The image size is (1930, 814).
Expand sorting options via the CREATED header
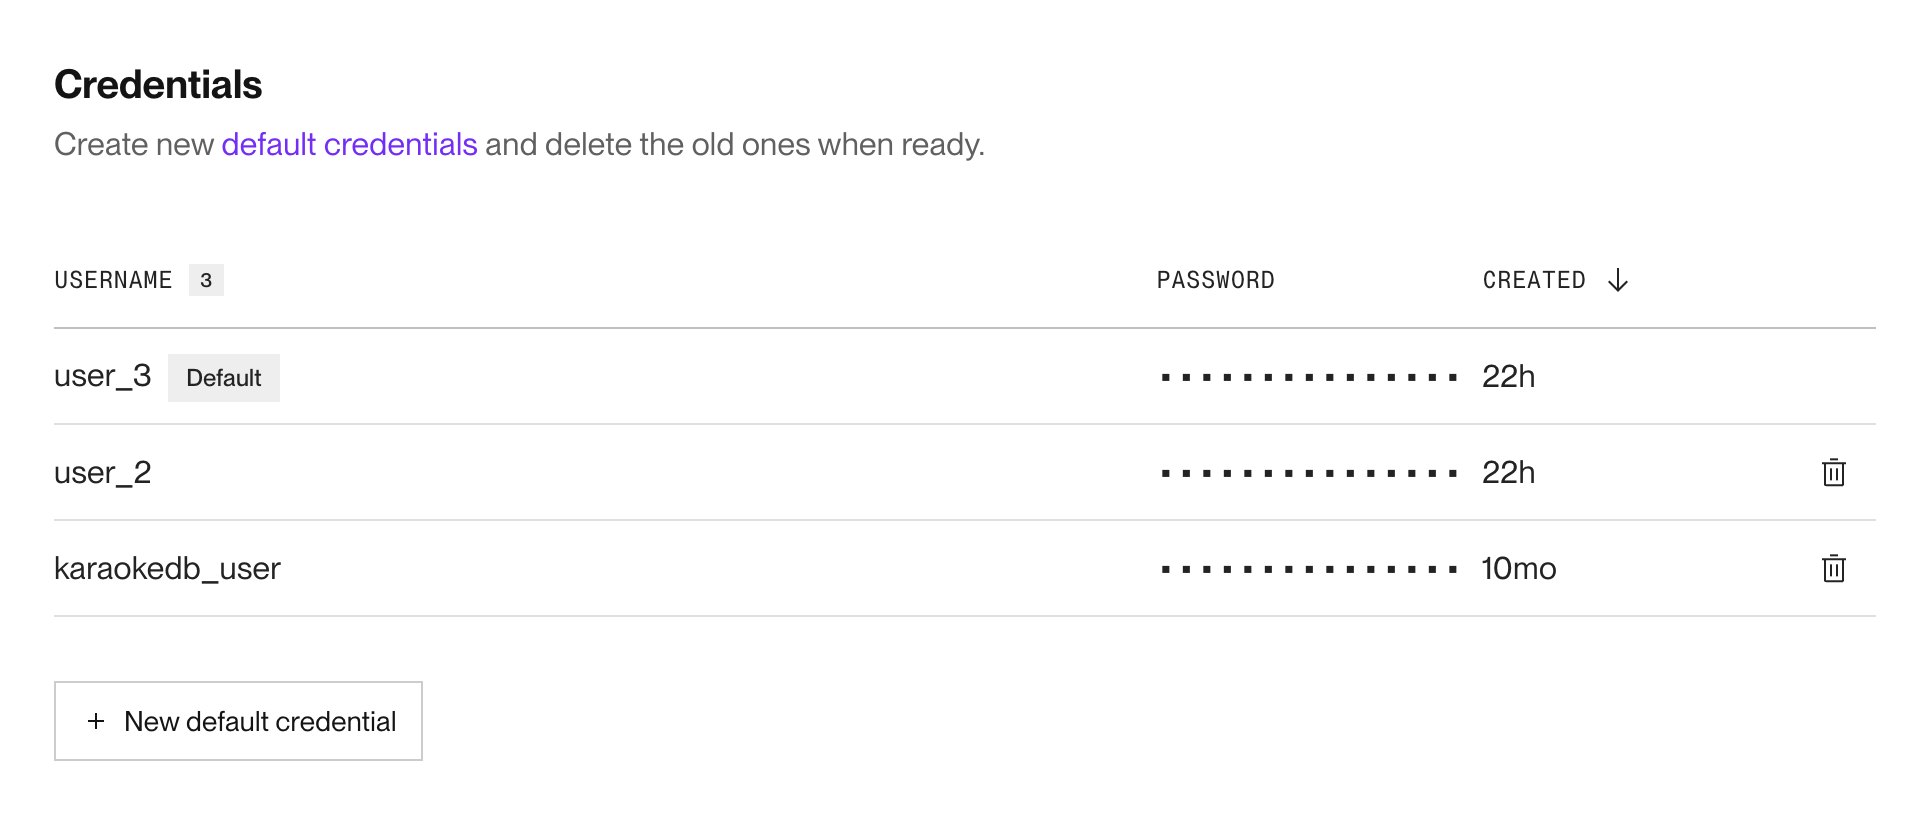(1534, 280)
